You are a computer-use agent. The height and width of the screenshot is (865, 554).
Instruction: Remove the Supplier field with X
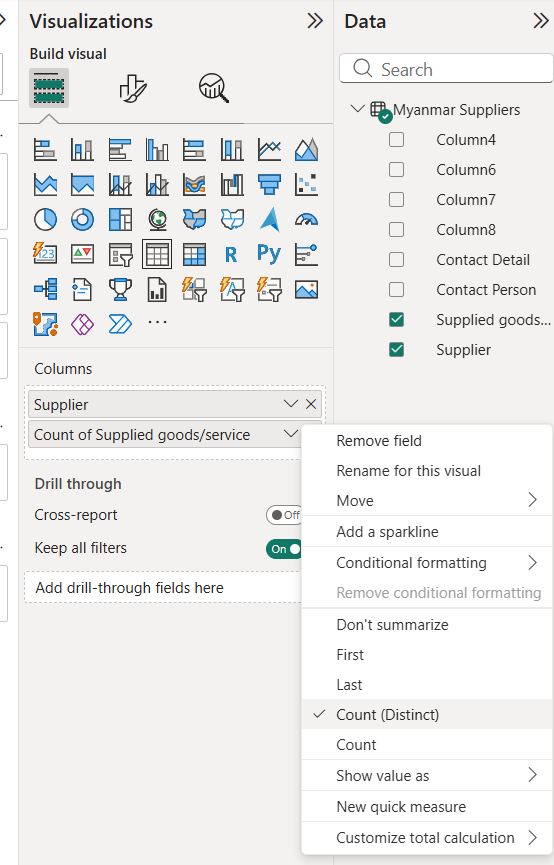point(311,404)
